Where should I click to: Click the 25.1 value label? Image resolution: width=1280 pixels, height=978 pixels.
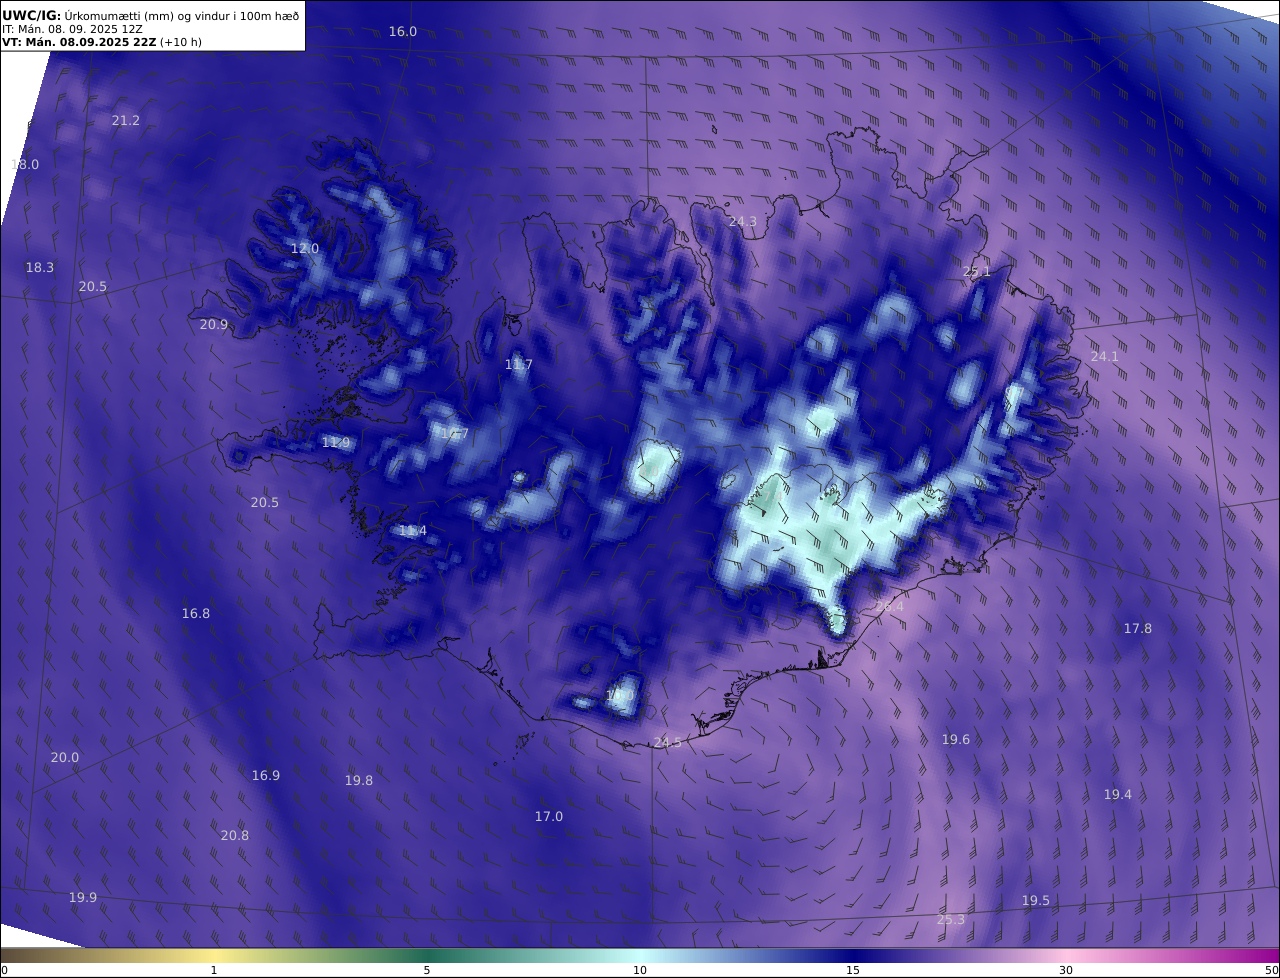[977, 272]
